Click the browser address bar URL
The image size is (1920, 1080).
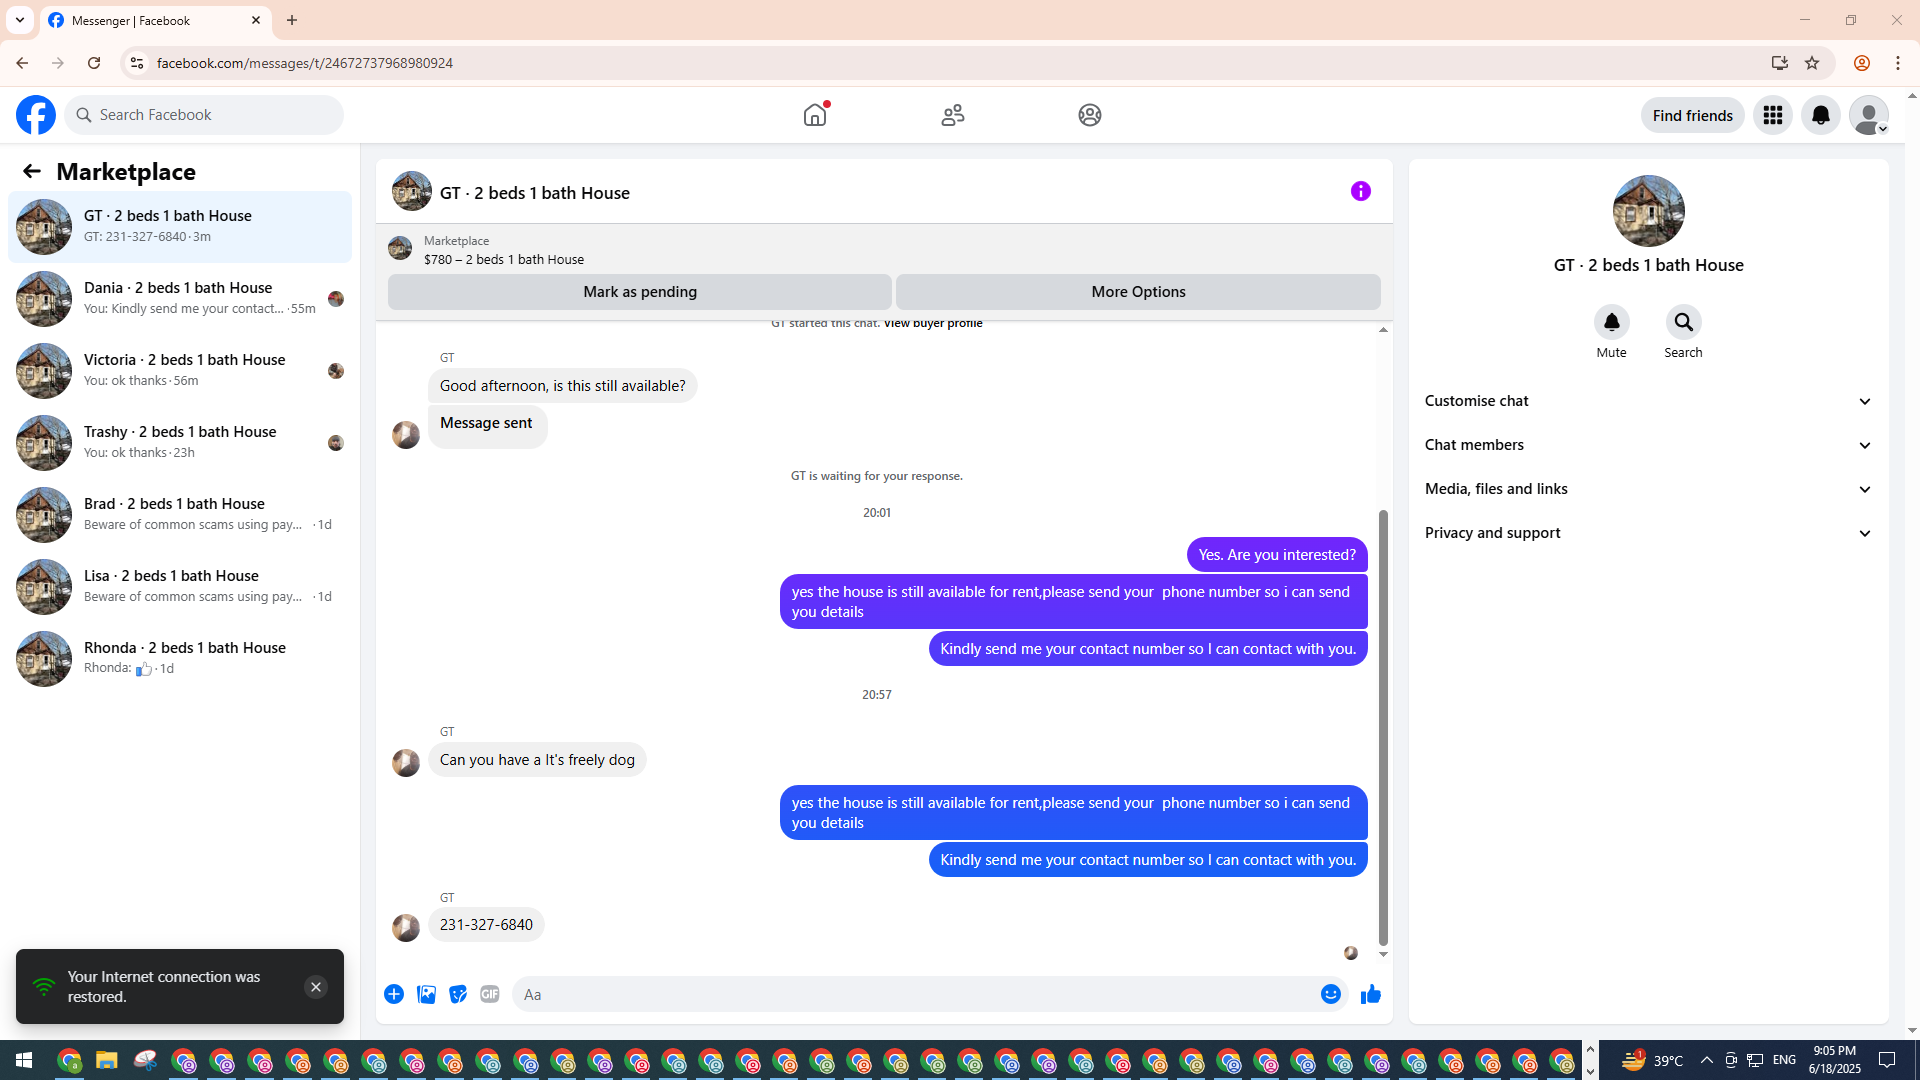305,63
